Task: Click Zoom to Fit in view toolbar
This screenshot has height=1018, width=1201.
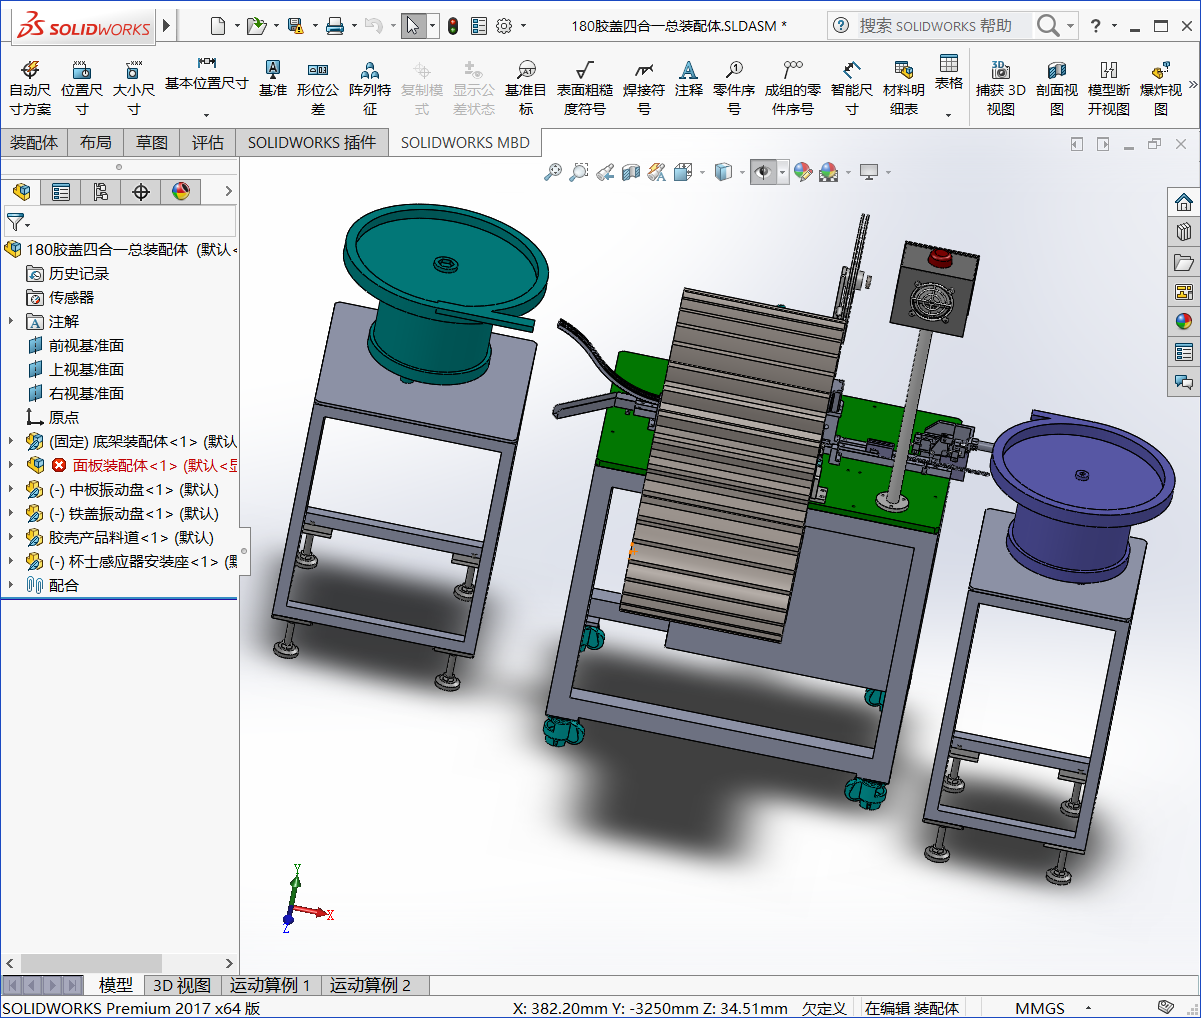Action: (x=553, y=172)
